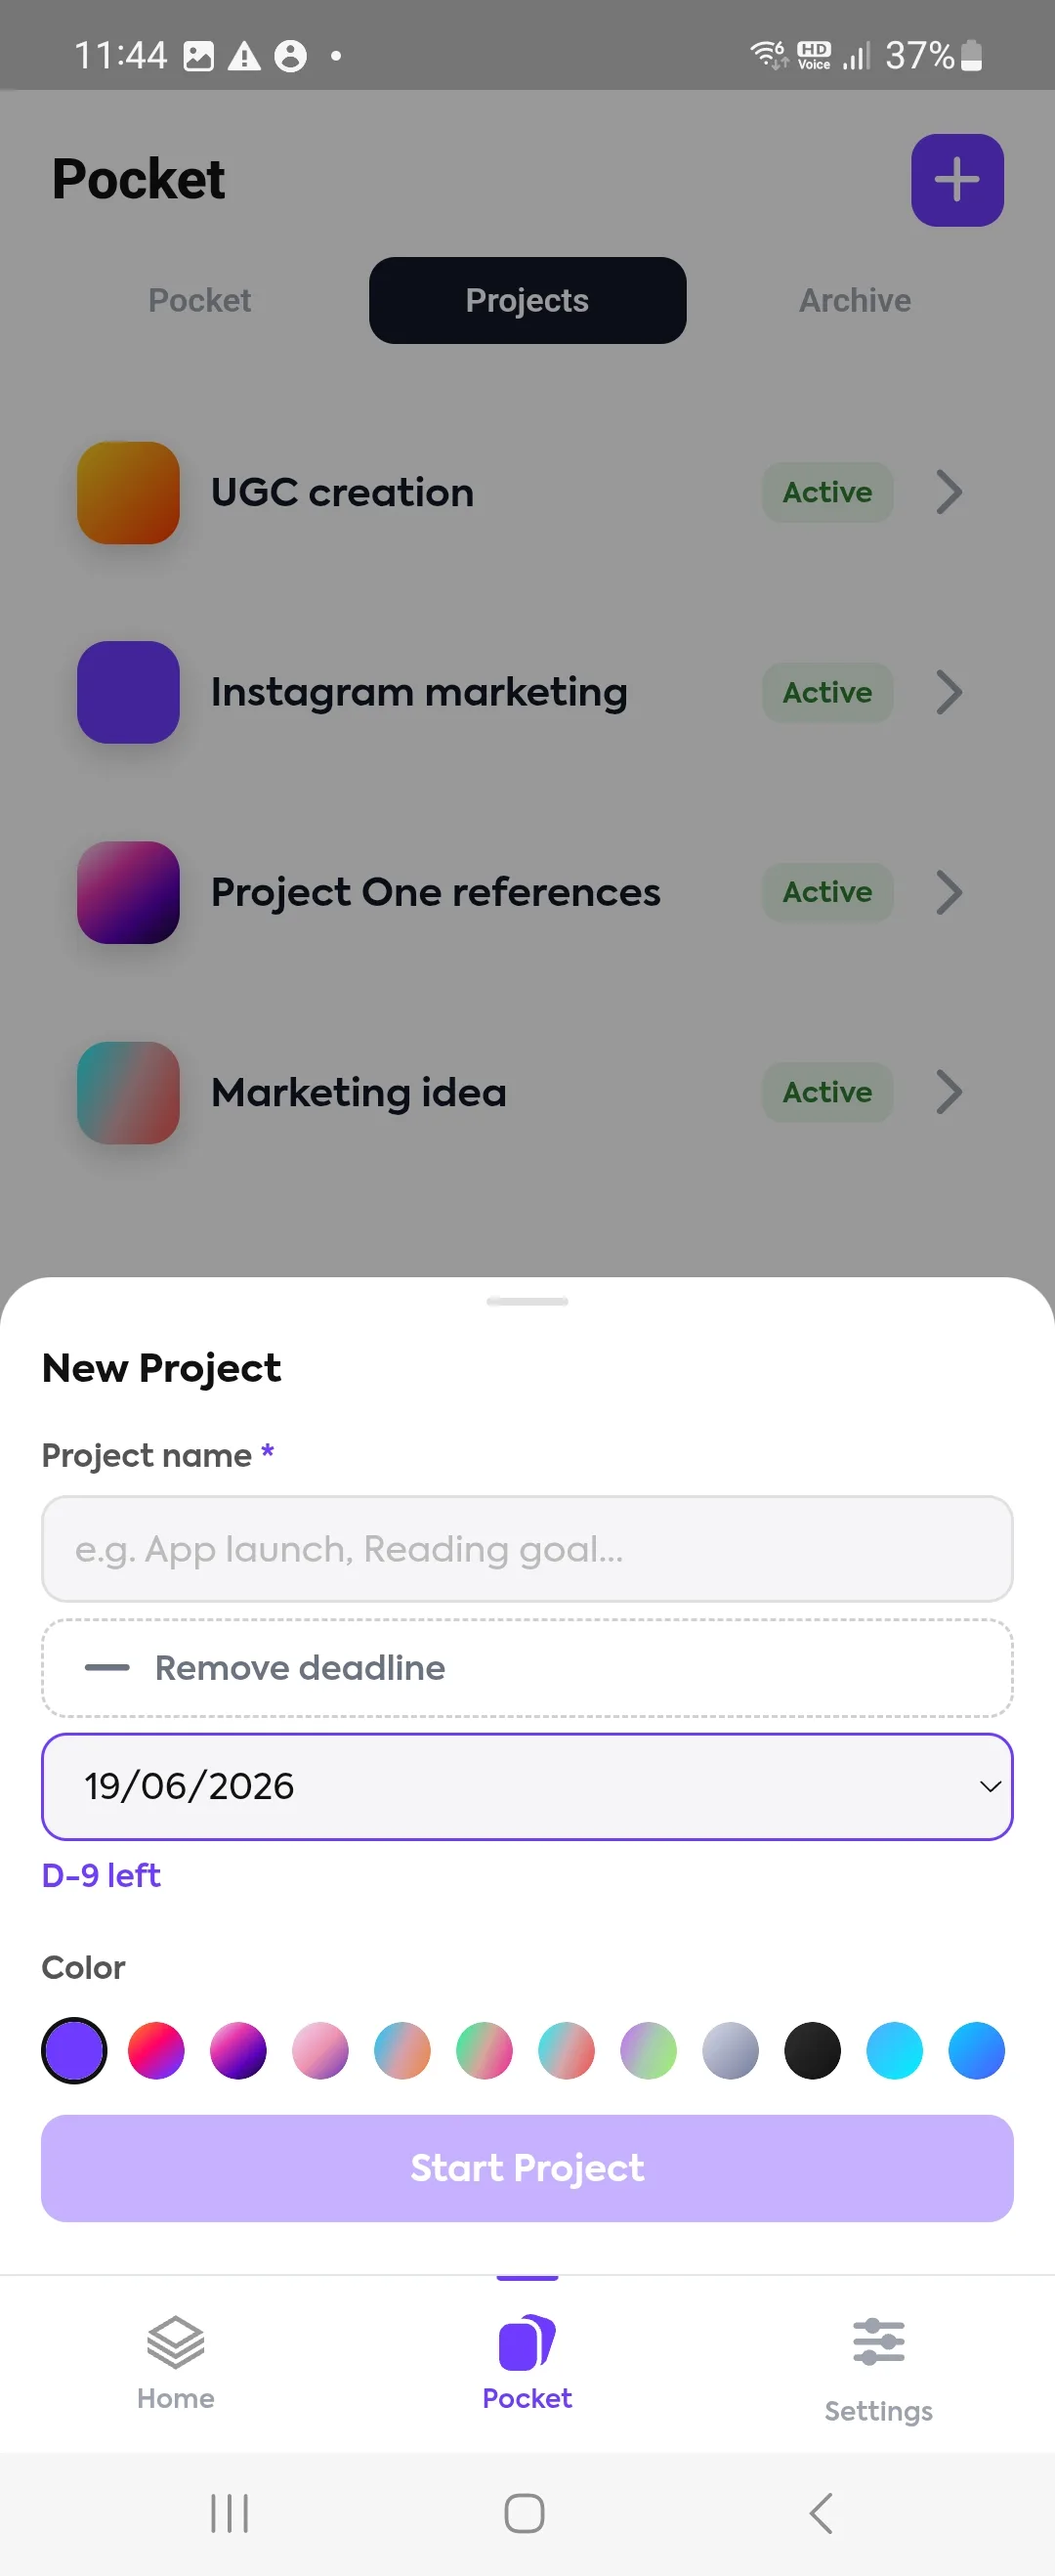This screenshot has height=2576, width=1055.
Task: Tap Active status badge on UGC creation
Action: point(827,492)
